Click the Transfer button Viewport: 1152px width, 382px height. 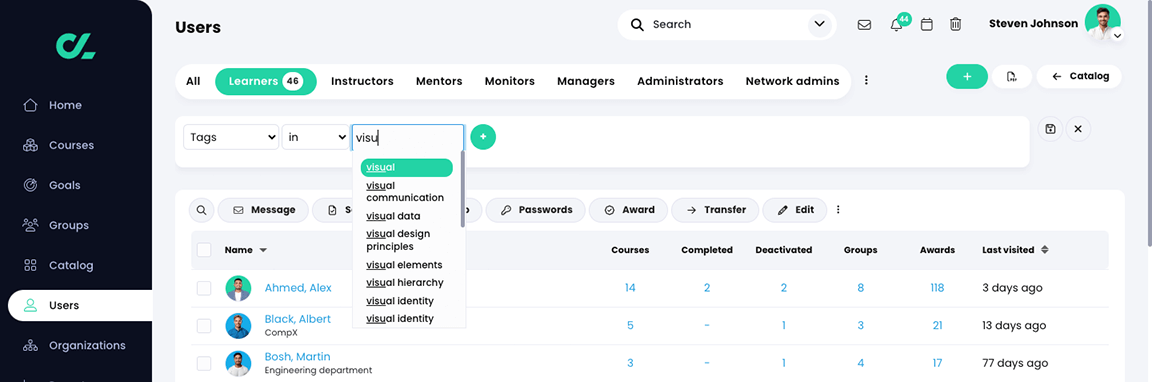pos(715,210)
